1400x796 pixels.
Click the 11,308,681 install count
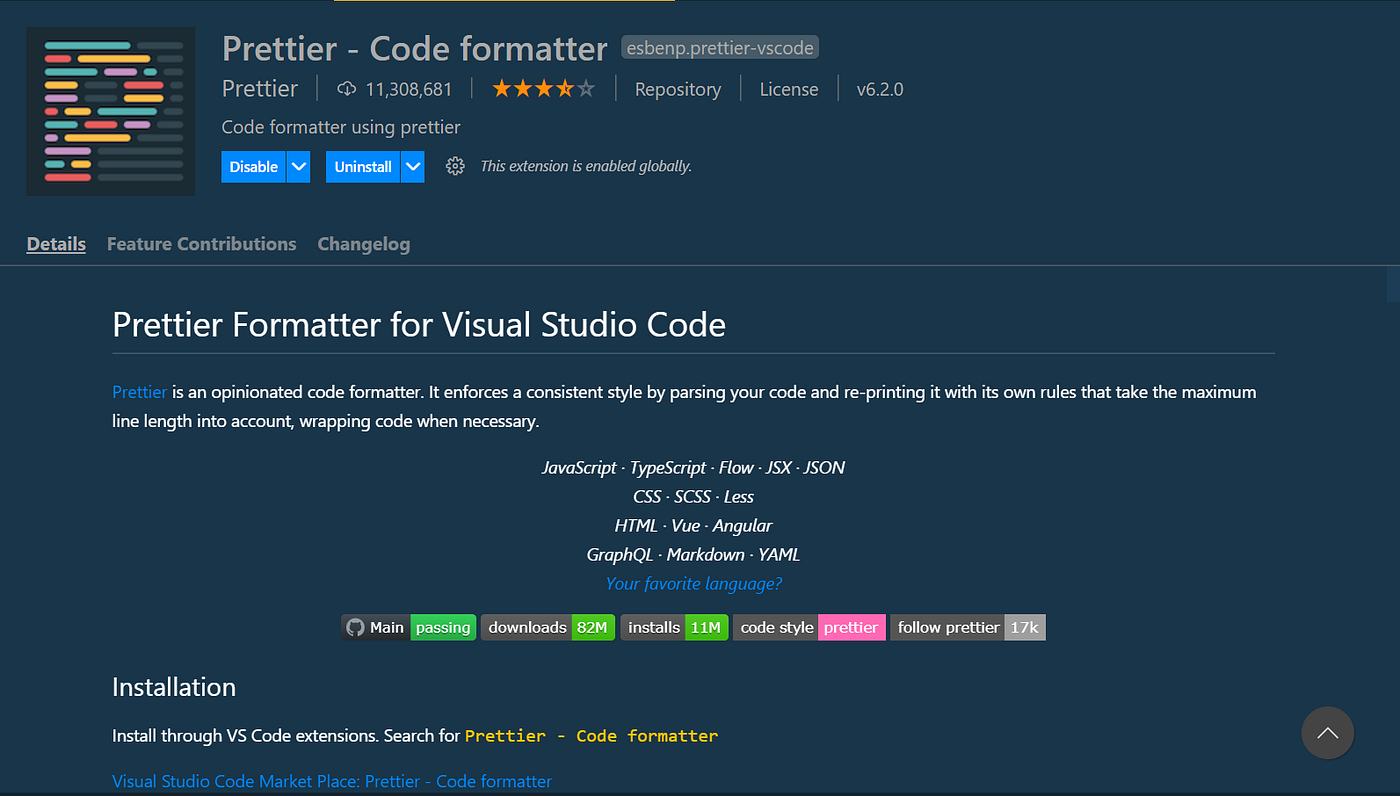(x=409, y=89)
